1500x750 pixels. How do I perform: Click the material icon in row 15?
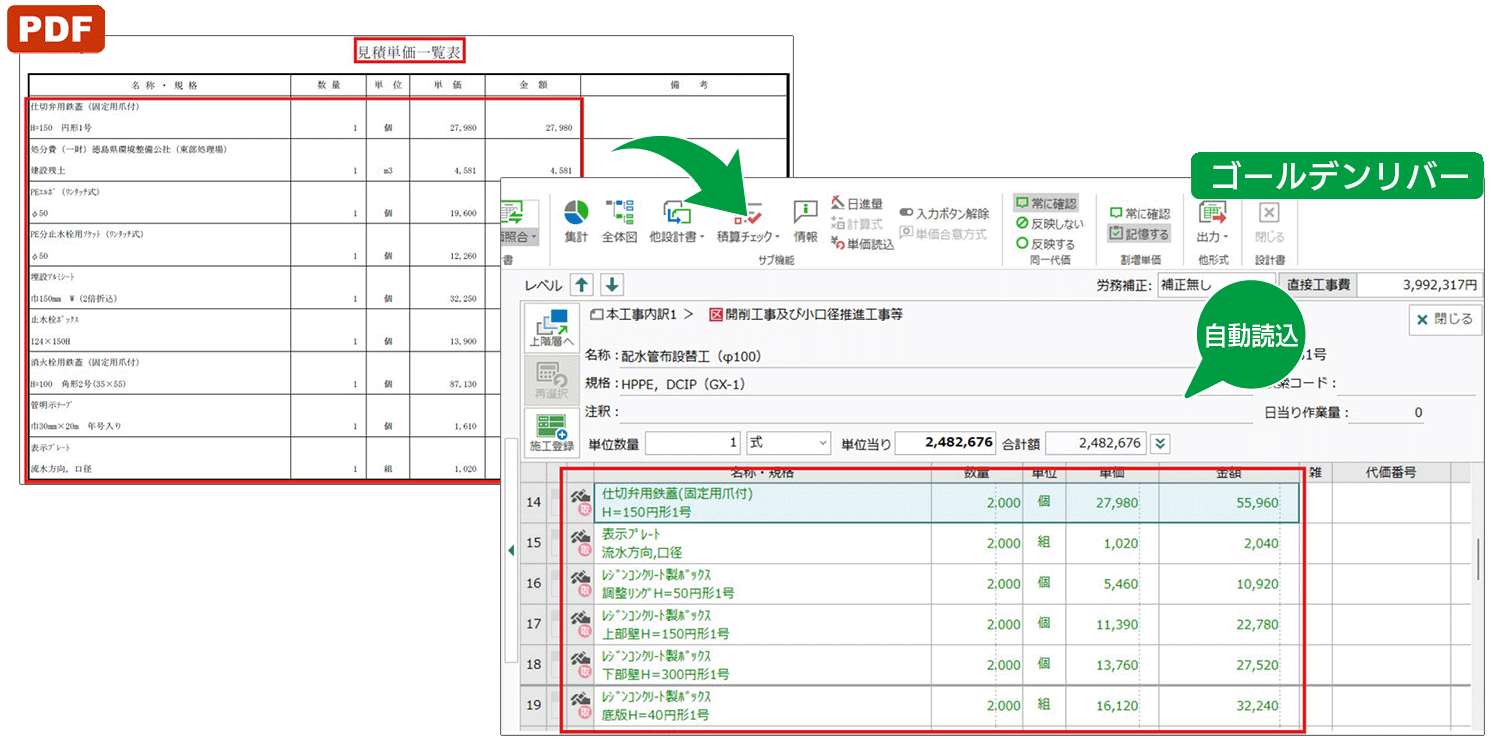click(x=580, y=543)
